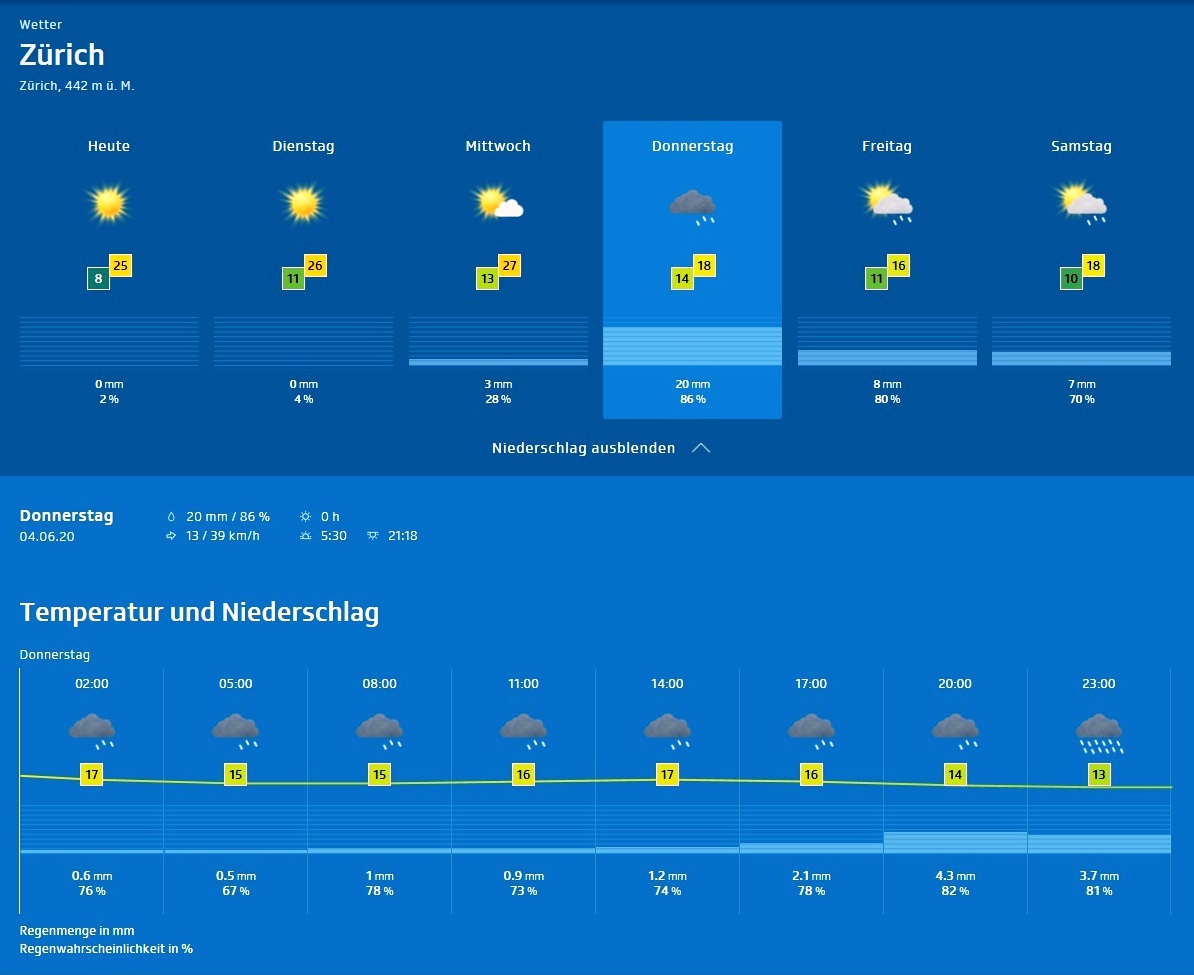Screen dimensions: 1194x975
Task: Select the Heute day tab
Action: coord(109,146)
